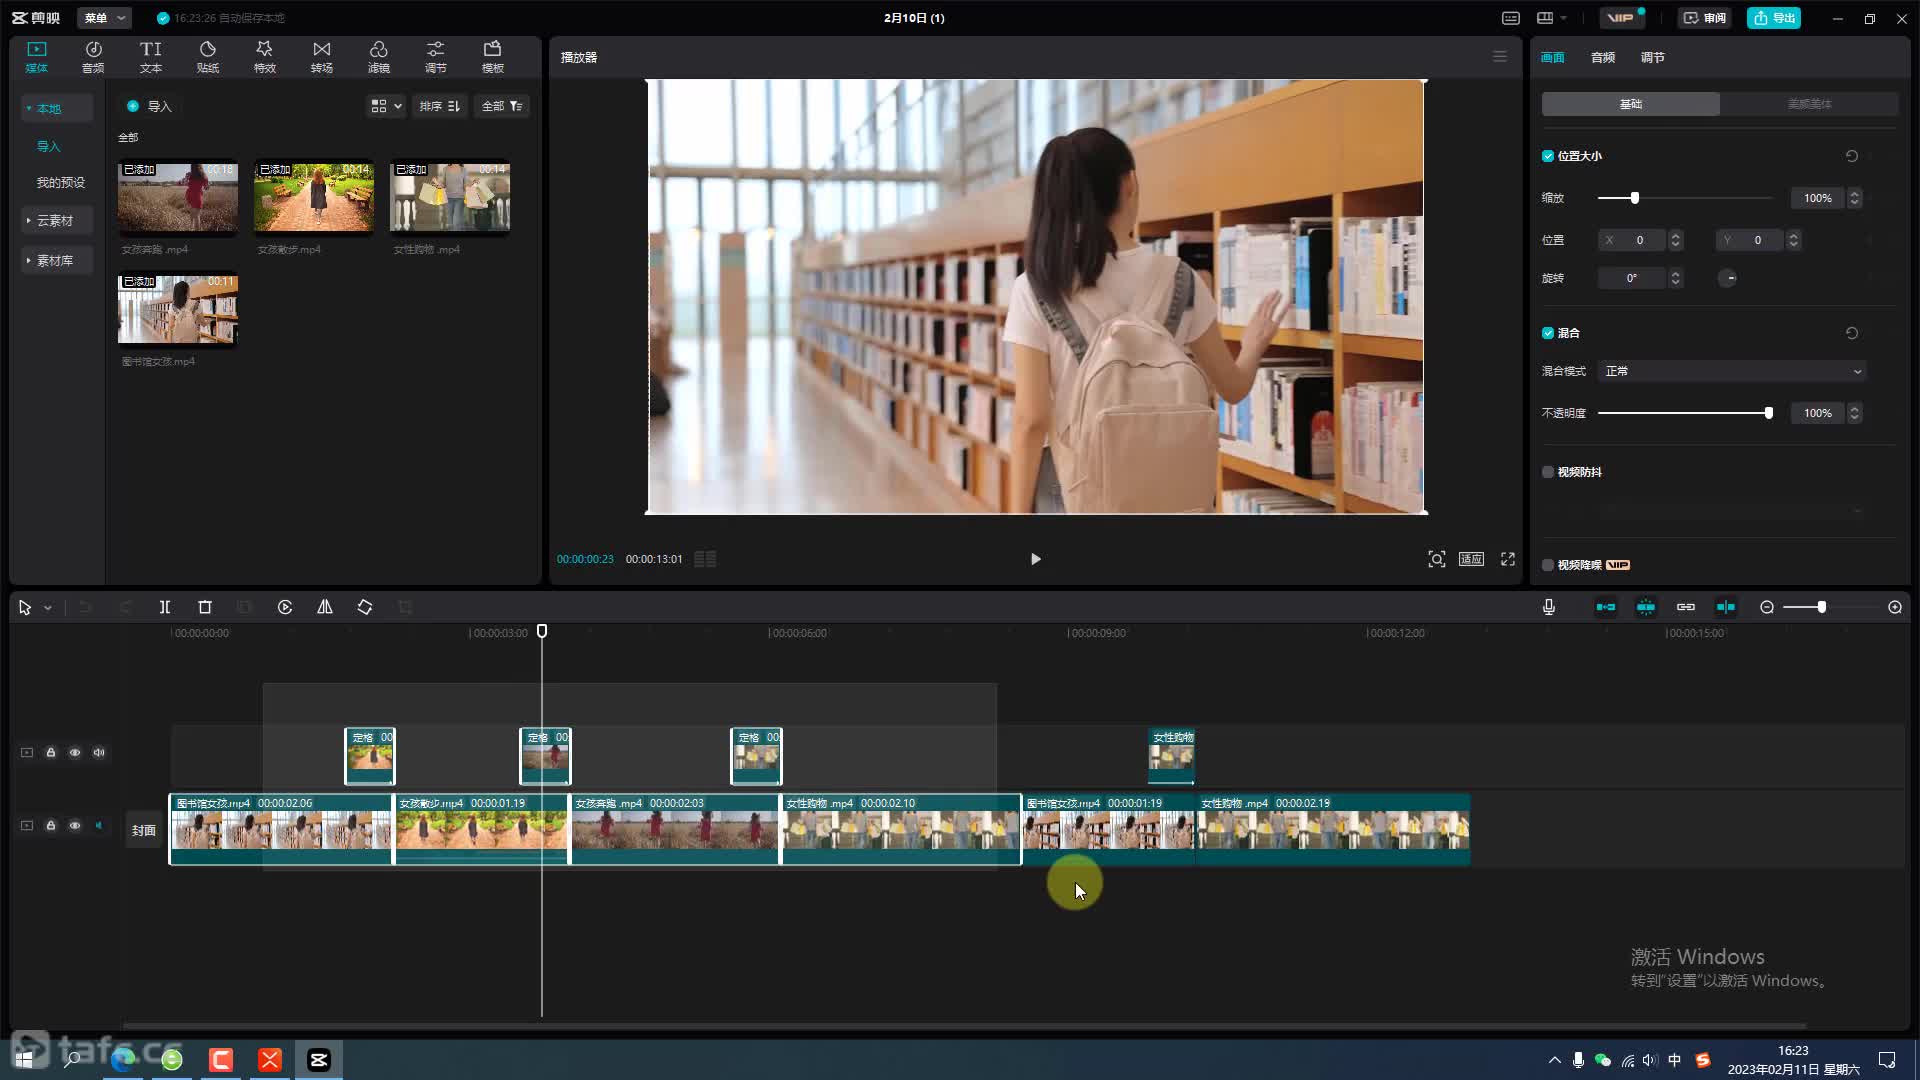The height and width of the screenshot is (1080, 1920).
Task: Open the 排序 sort dropdown
Action: pos(439,106)
